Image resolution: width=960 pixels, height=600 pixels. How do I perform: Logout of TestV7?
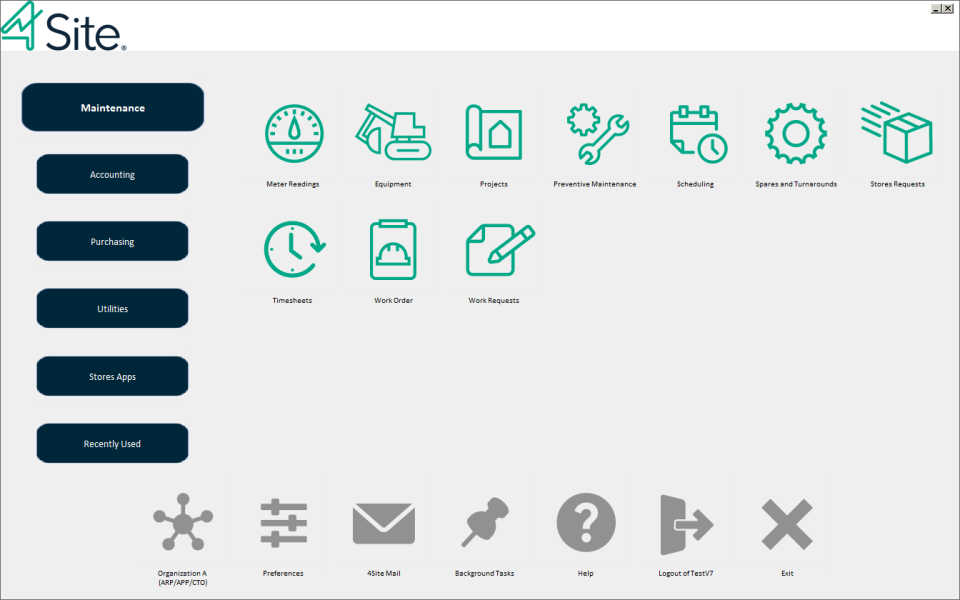point(686,521)
